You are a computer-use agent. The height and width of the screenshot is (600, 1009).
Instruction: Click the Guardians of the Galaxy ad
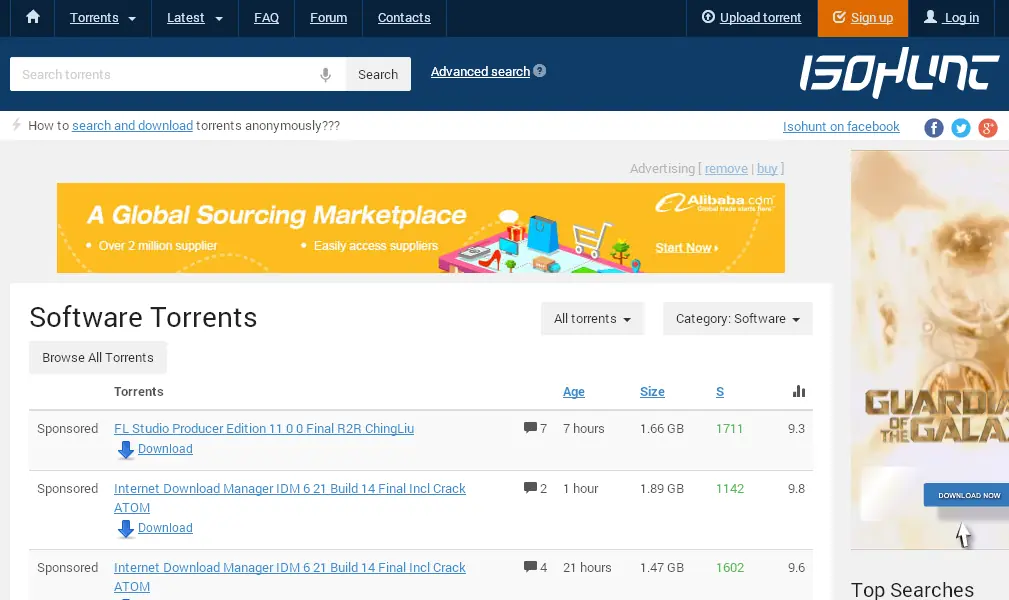point(930,350)
